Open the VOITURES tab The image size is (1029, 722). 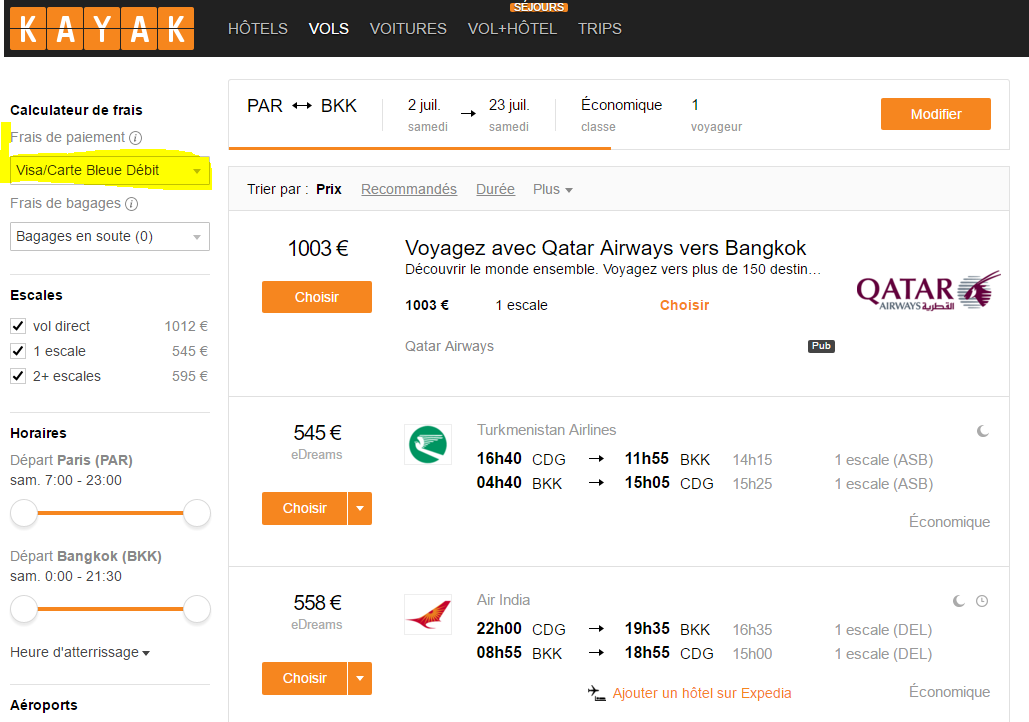(x=408, y=29)
